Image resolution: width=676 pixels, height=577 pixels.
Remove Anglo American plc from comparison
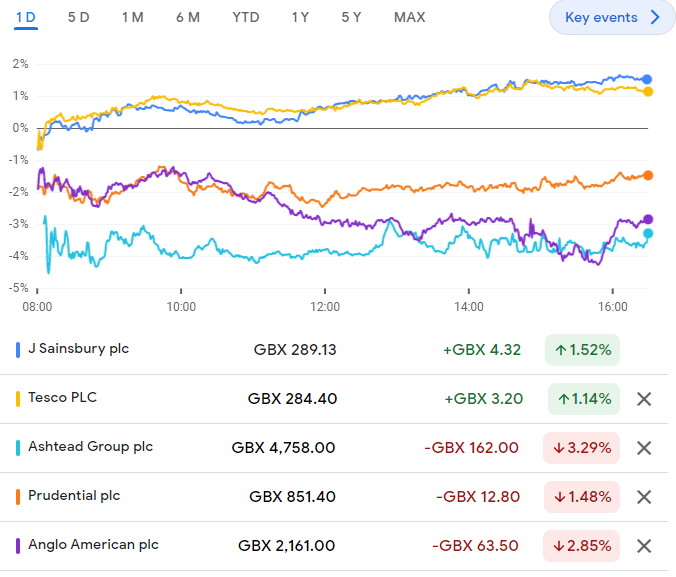coord(644,546)
